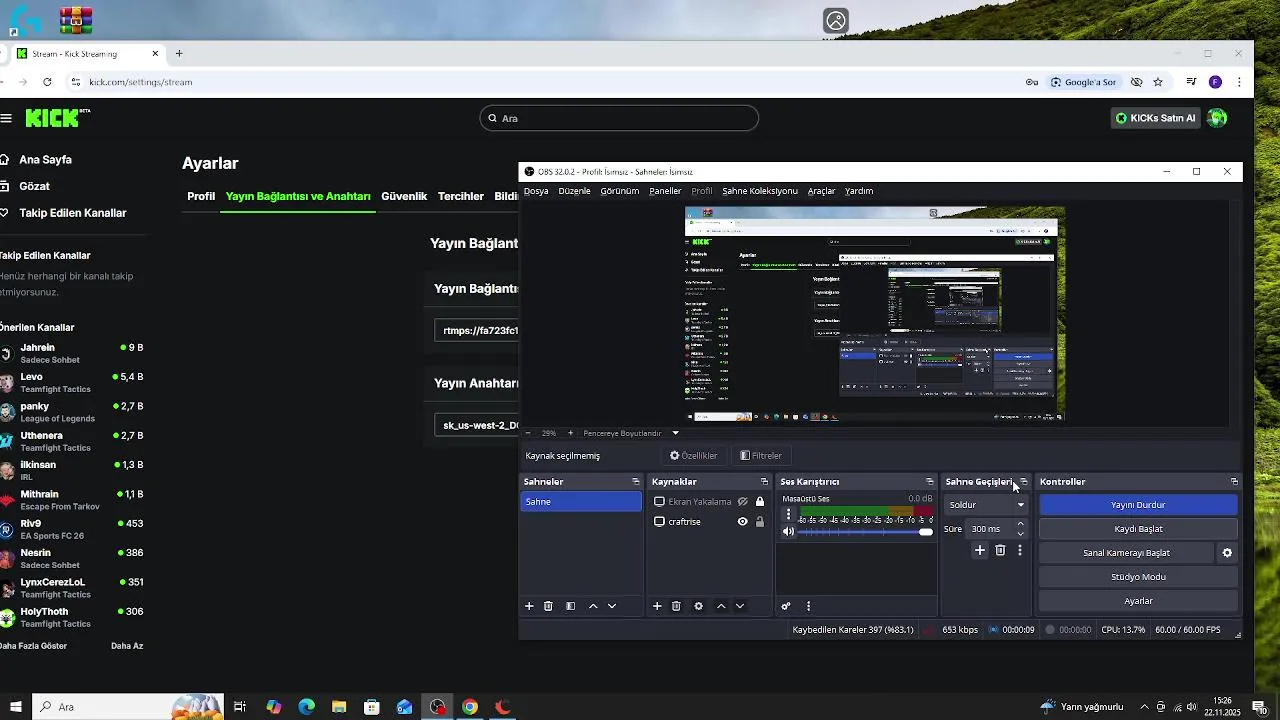
Task: Switch to Profil tab in Kick settings
Action: click(201, 196)
